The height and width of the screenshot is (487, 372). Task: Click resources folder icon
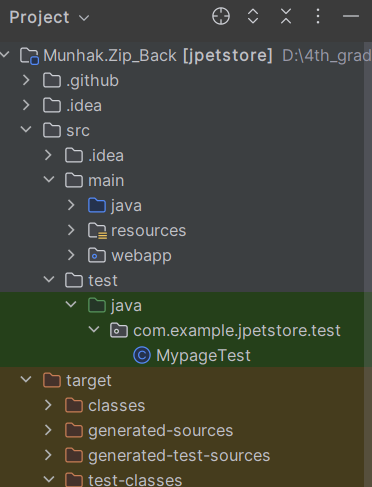point(97,231)
